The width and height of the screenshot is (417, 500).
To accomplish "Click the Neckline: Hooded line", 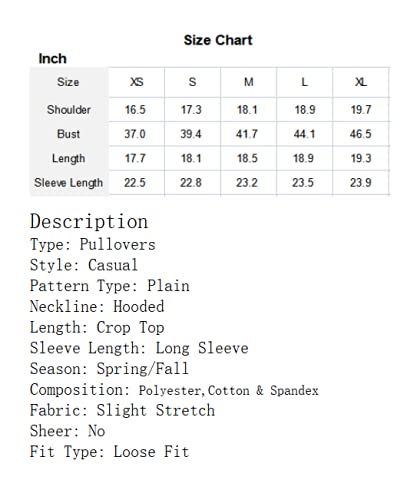I will point(97,307).
